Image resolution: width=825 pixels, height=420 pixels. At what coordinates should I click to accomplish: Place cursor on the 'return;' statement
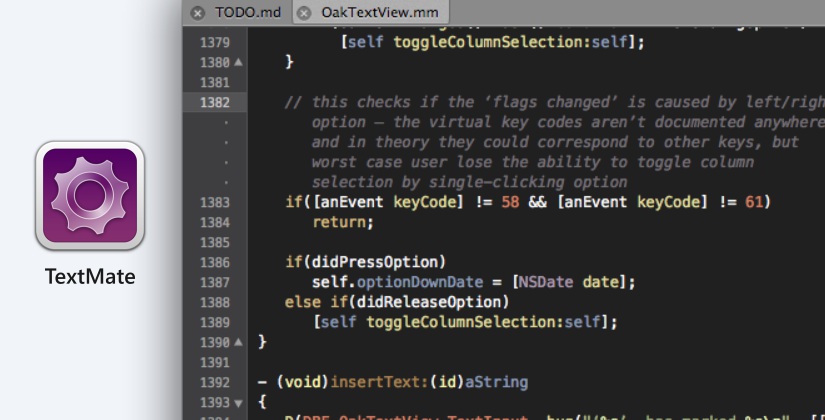click(343, 222)
